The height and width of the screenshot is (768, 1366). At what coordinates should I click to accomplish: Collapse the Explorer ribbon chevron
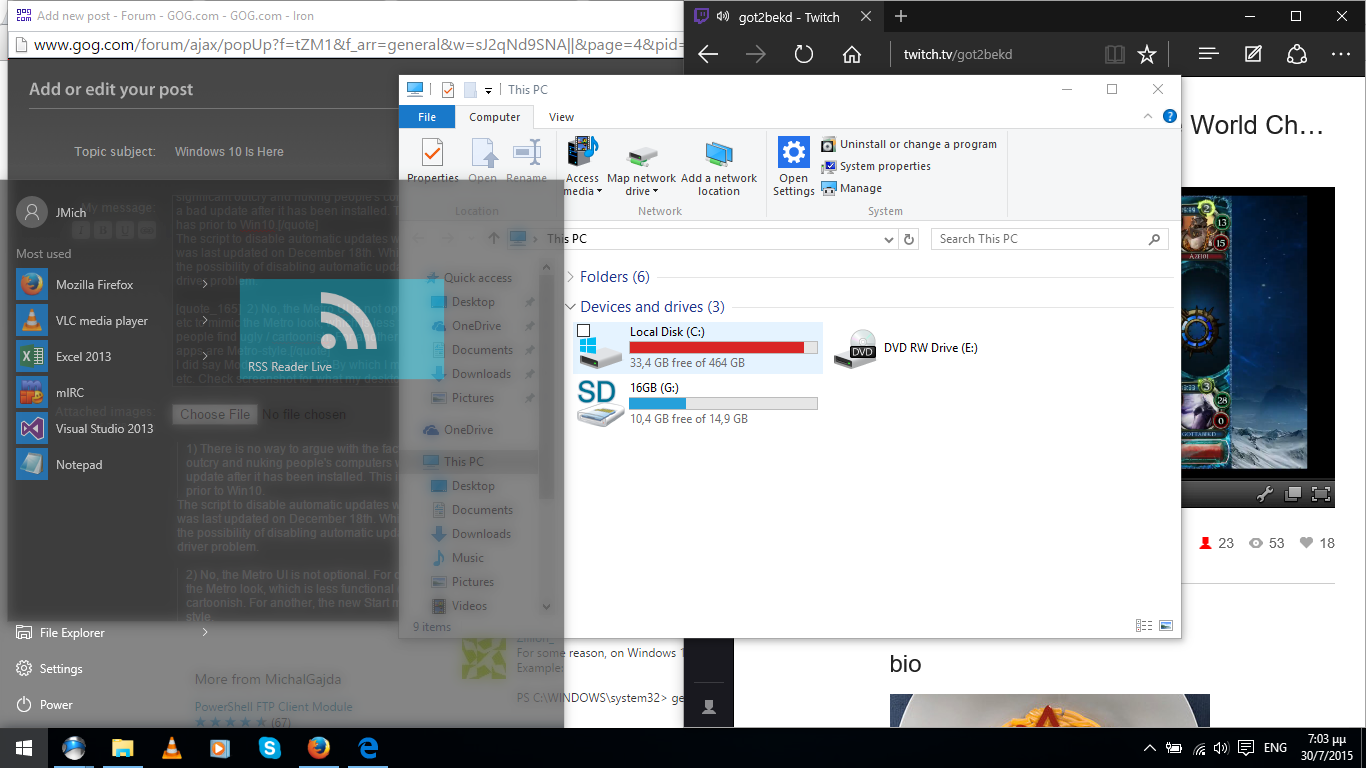(1148, 117)
